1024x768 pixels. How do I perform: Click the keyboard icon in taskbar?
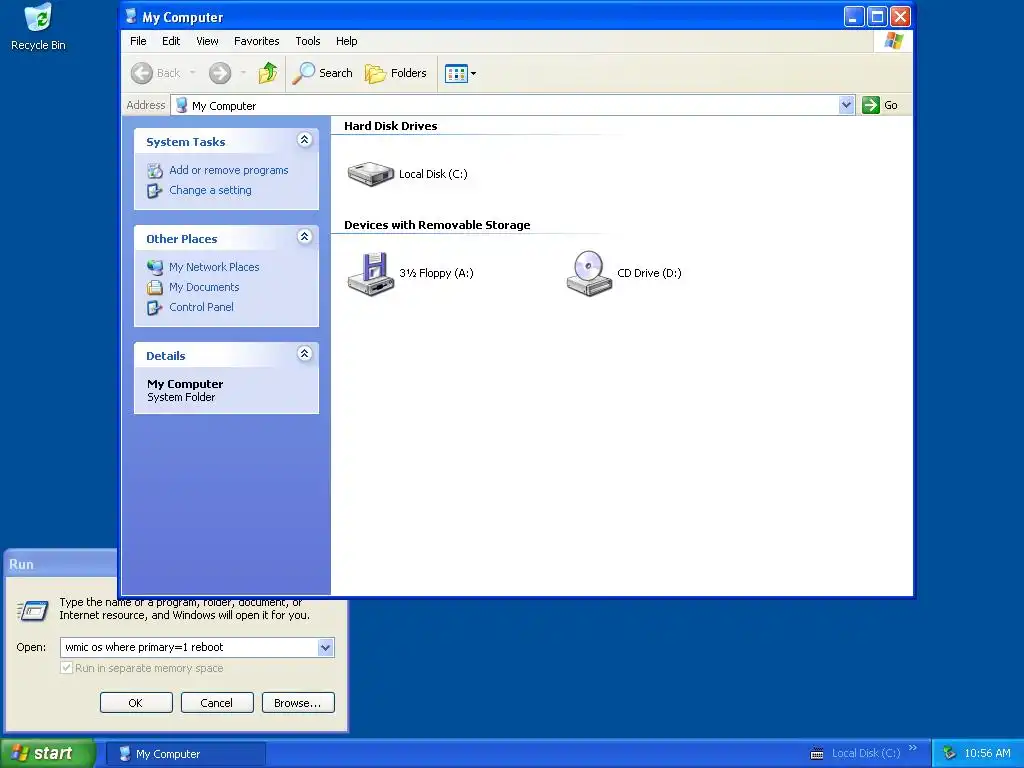coord(816,754)
